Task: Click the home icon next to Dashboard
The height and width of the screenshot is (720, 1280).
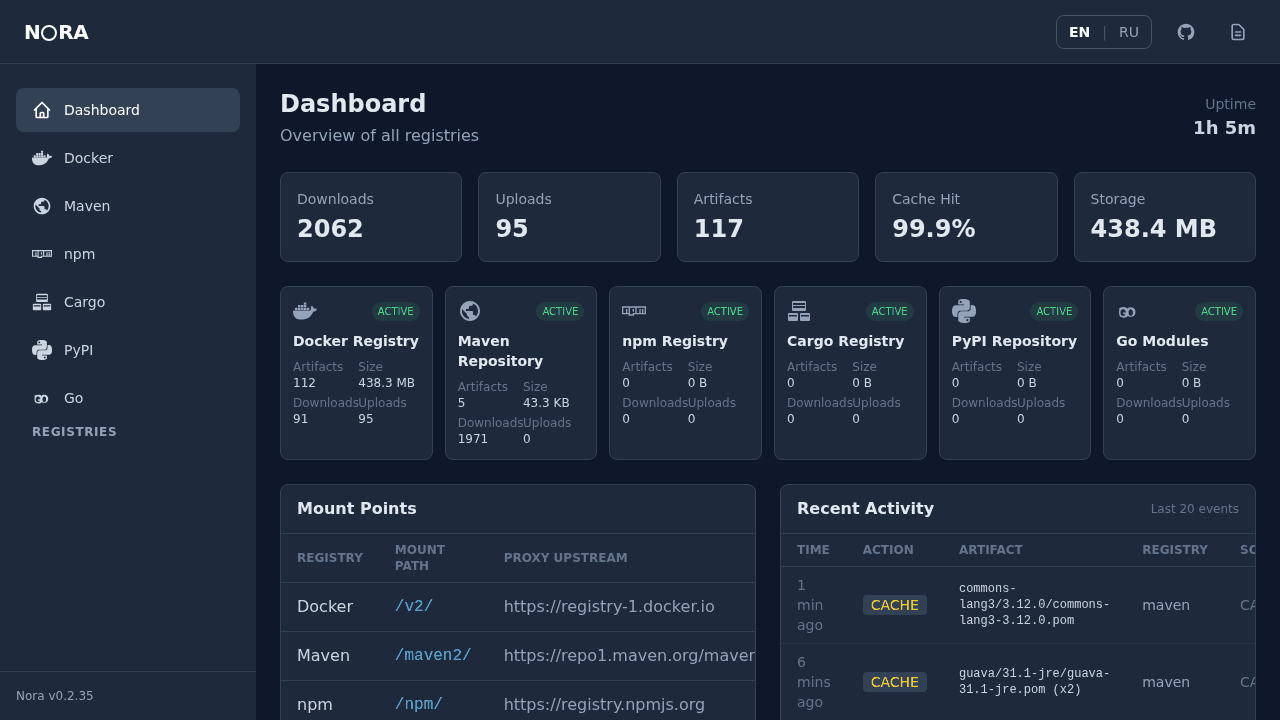Action: pos(41,110)
